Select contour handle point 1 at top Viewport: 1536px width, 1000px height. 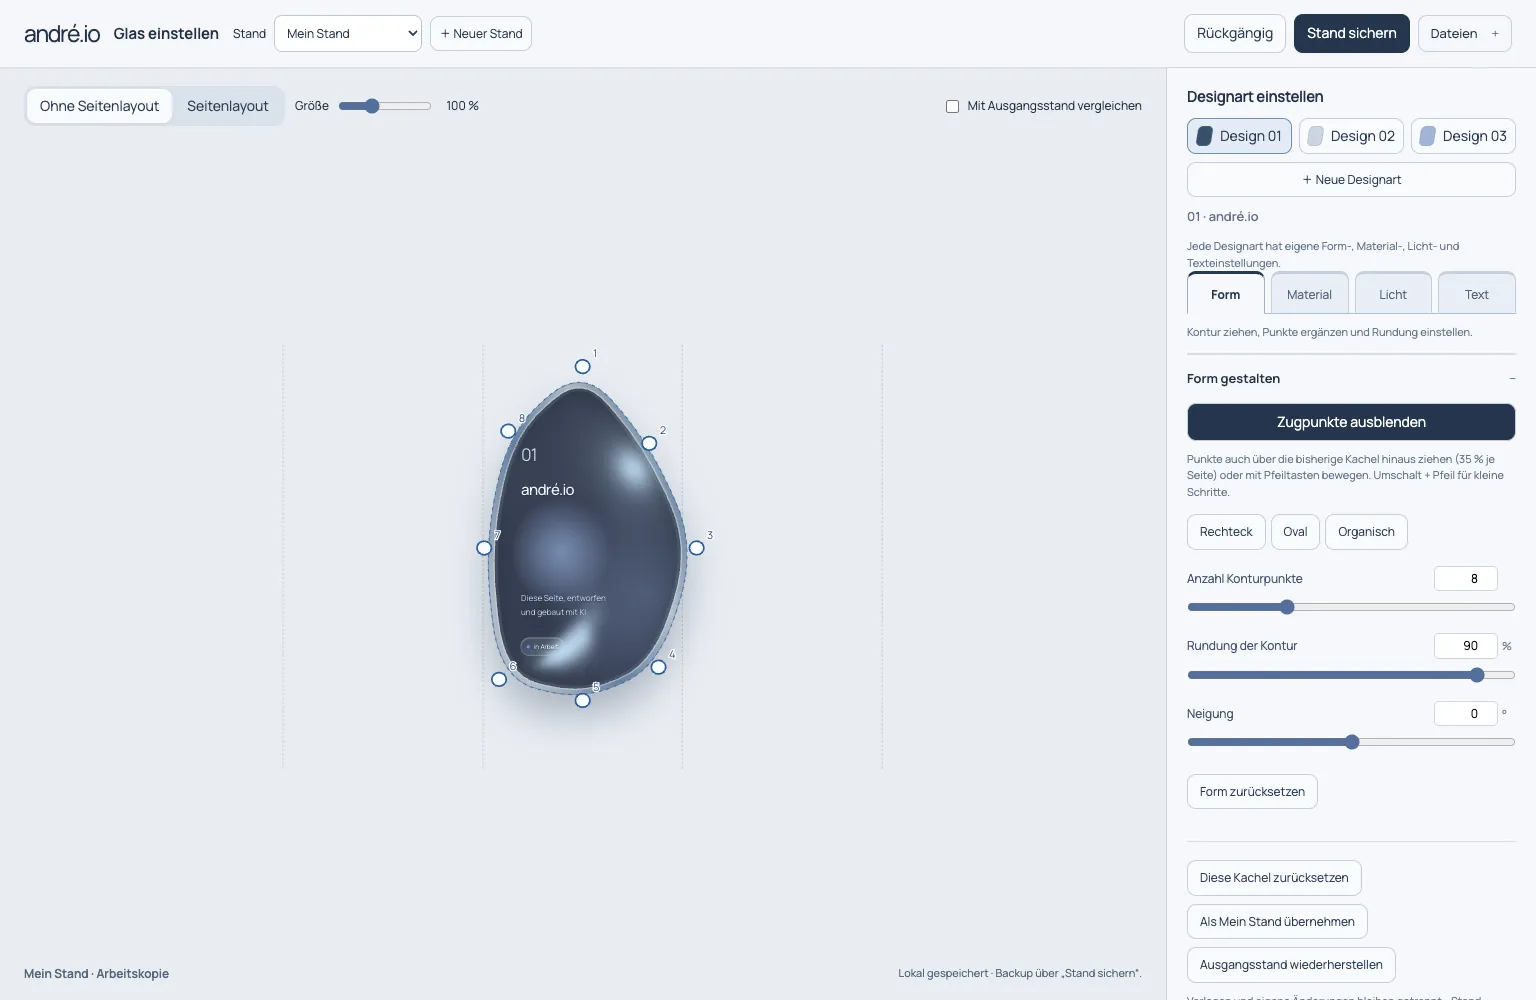[582, 367]
